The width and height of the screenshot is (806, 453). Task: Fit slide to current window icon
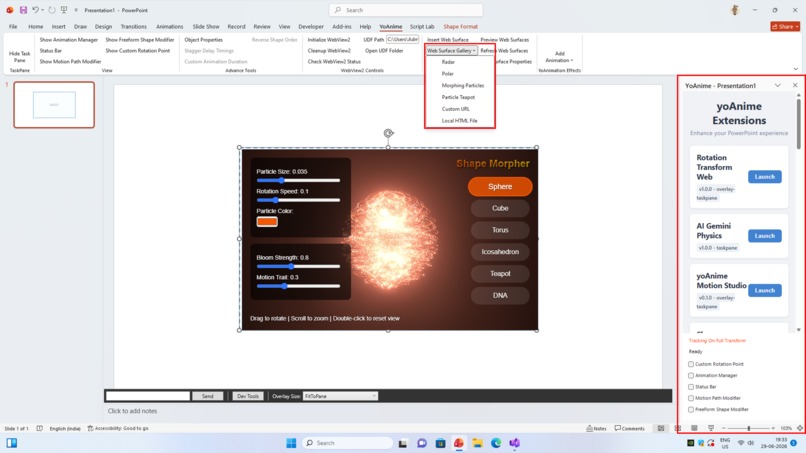point(800,428)
